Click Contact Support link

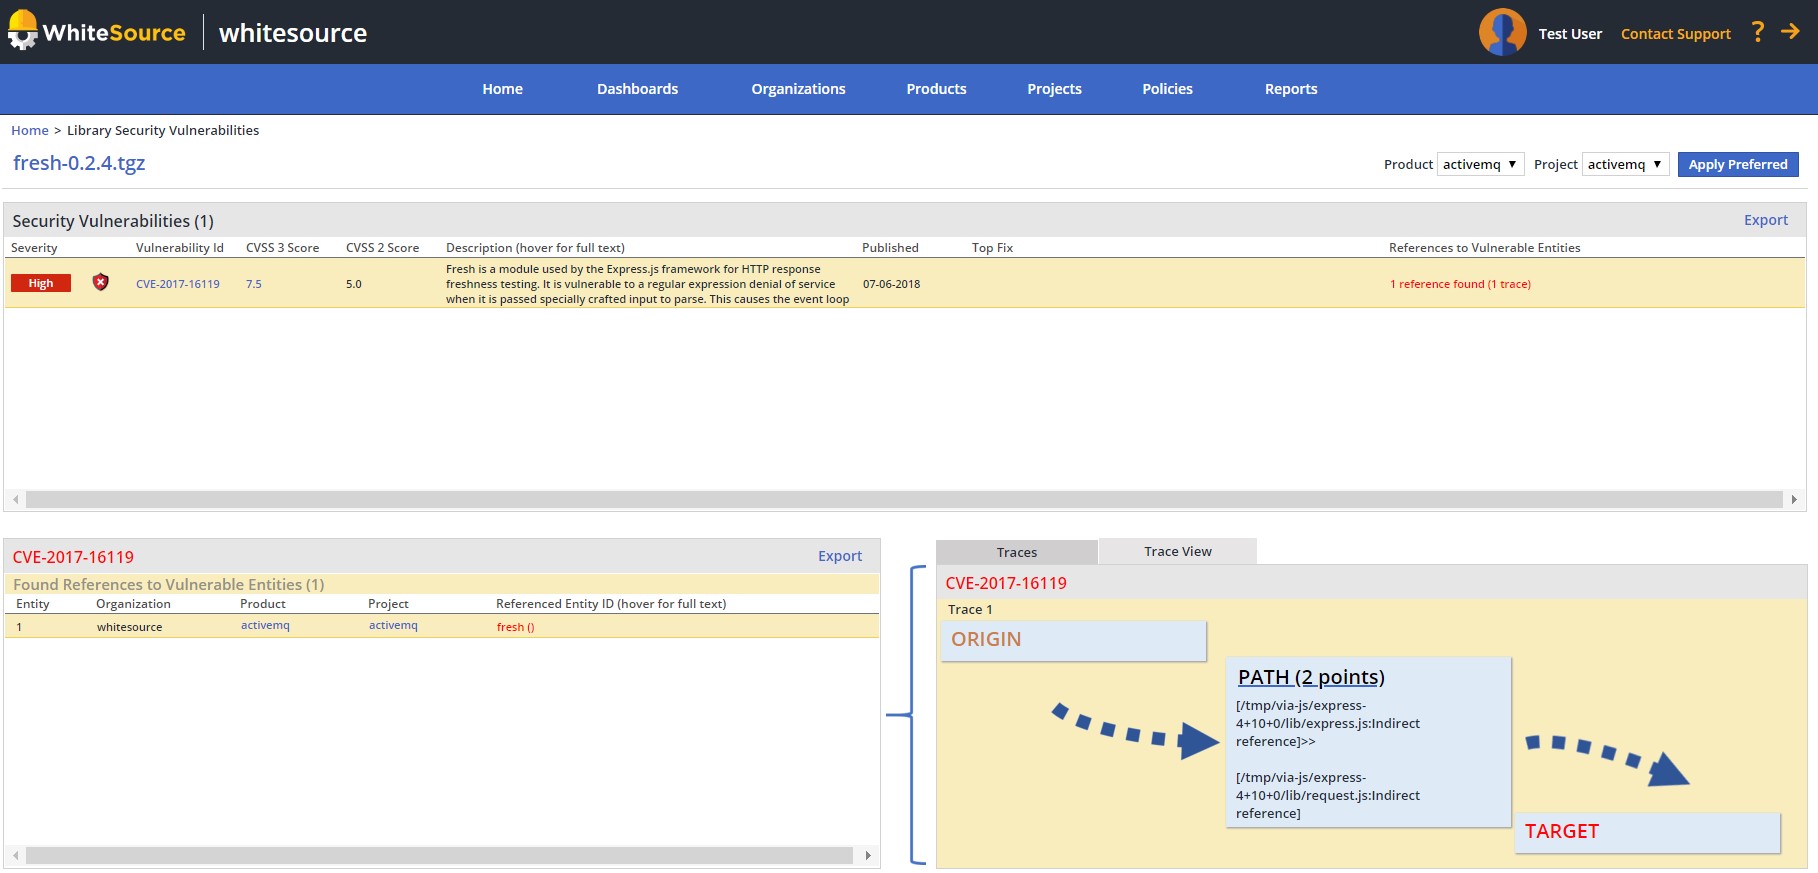point(1675,34)
